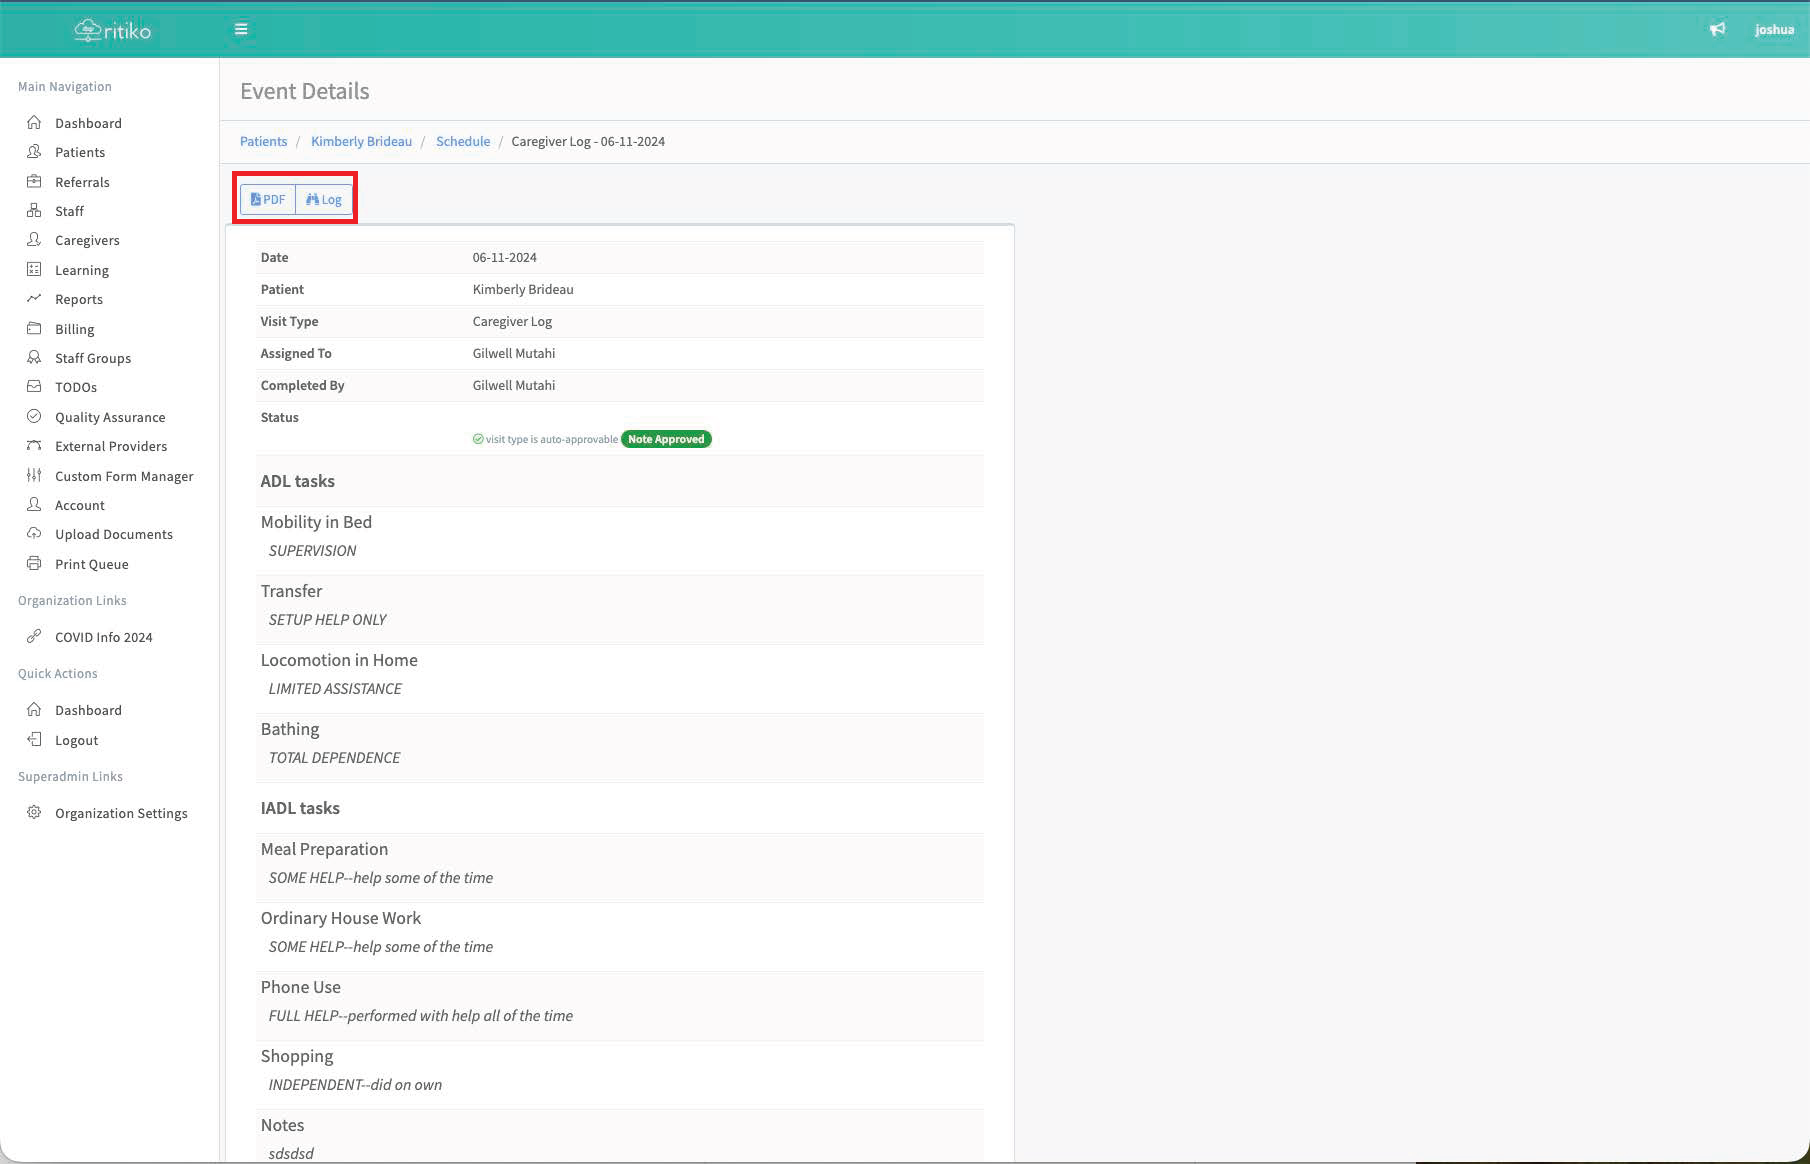Click the Dashboard home icon in main navigation

pyautogui.click(x=34, y=122)
